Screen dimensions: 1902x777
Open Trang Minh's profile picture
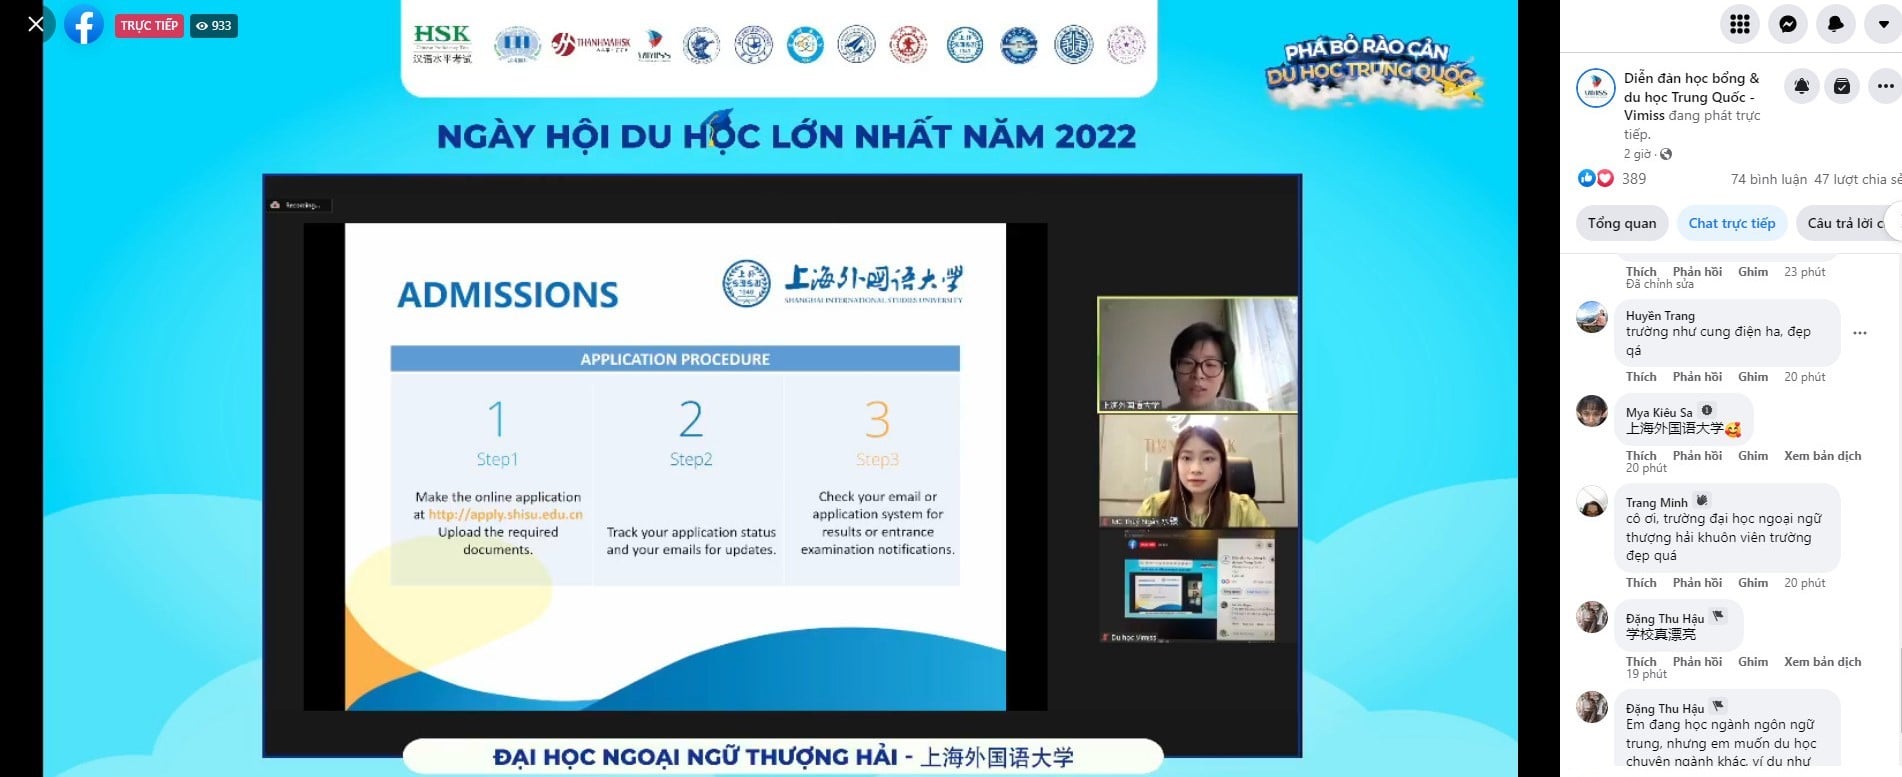pos(1592,501)
